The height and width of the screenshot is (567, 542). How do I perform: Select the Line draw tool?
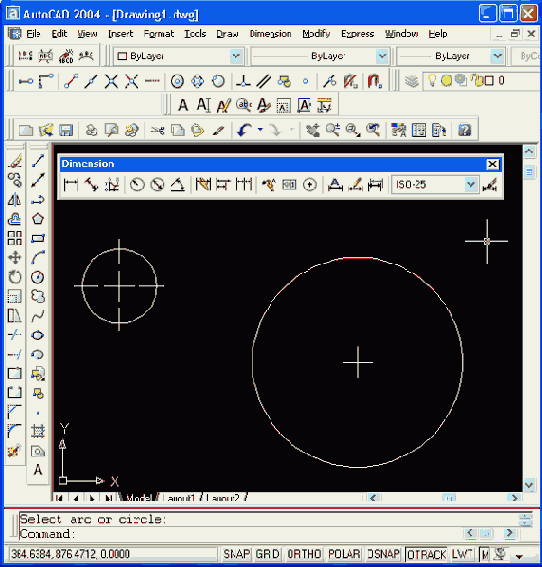coord(38,161)
